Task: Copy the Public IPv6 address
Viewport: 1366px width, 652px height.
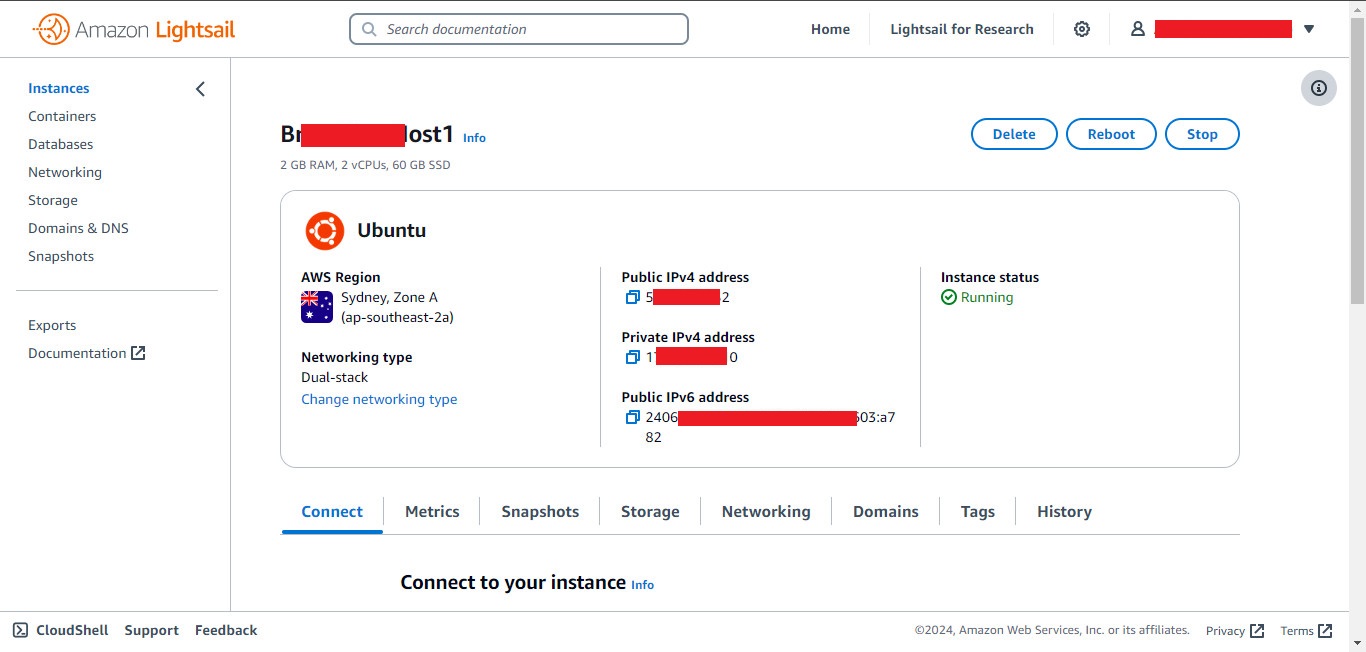Action: 633,417
